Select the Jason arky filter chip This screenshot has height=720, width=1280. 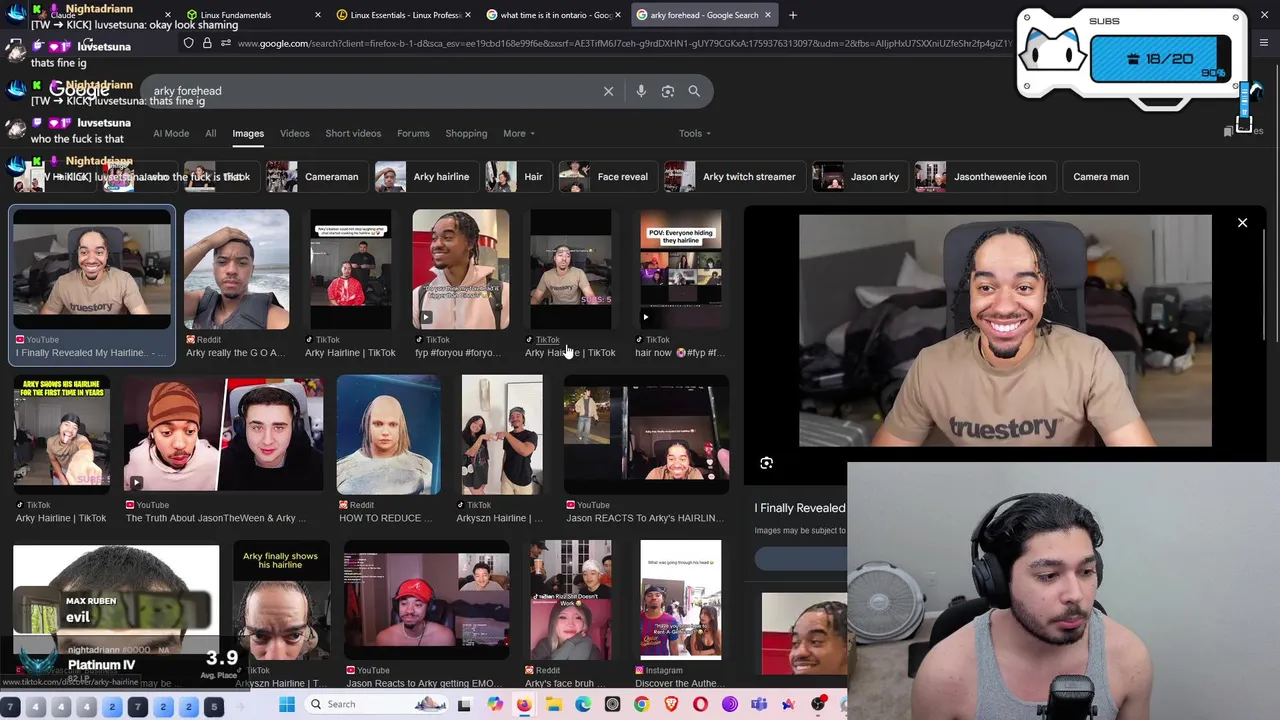858,177
